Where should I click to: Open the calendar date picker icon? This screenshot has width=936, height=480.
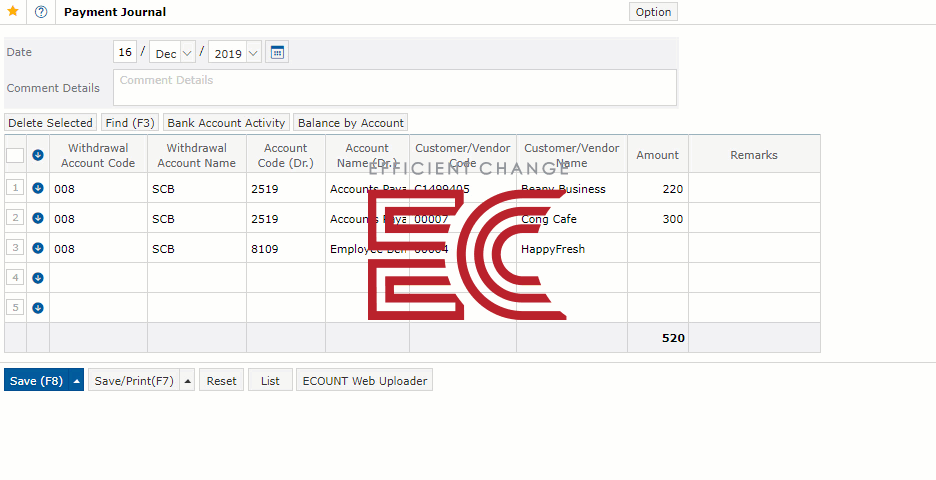[277, 53]
